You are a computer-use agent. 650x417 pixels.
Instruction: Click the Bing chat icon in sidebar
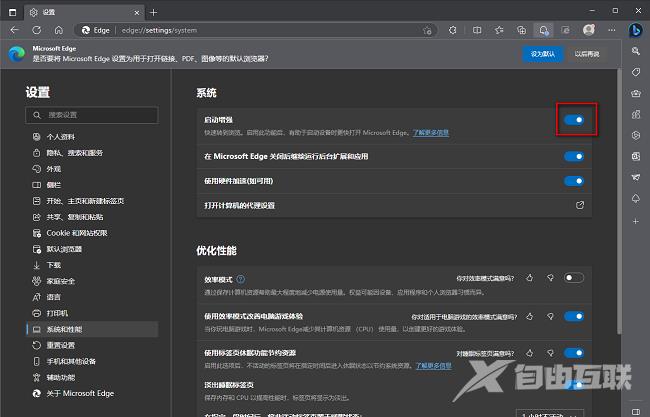(634, 31)
